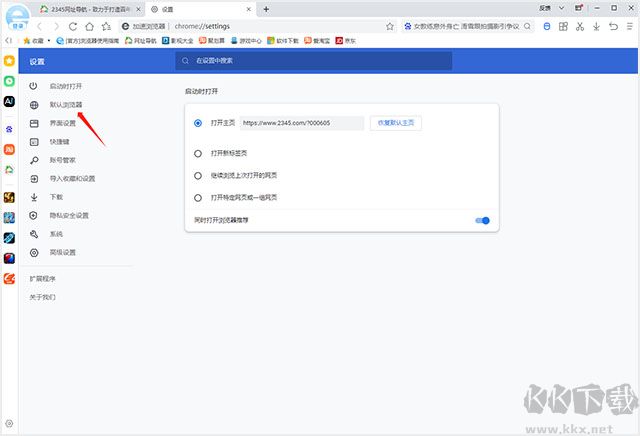
Task: Open the apps grid toolbar icon
Action: click(563, 27)
